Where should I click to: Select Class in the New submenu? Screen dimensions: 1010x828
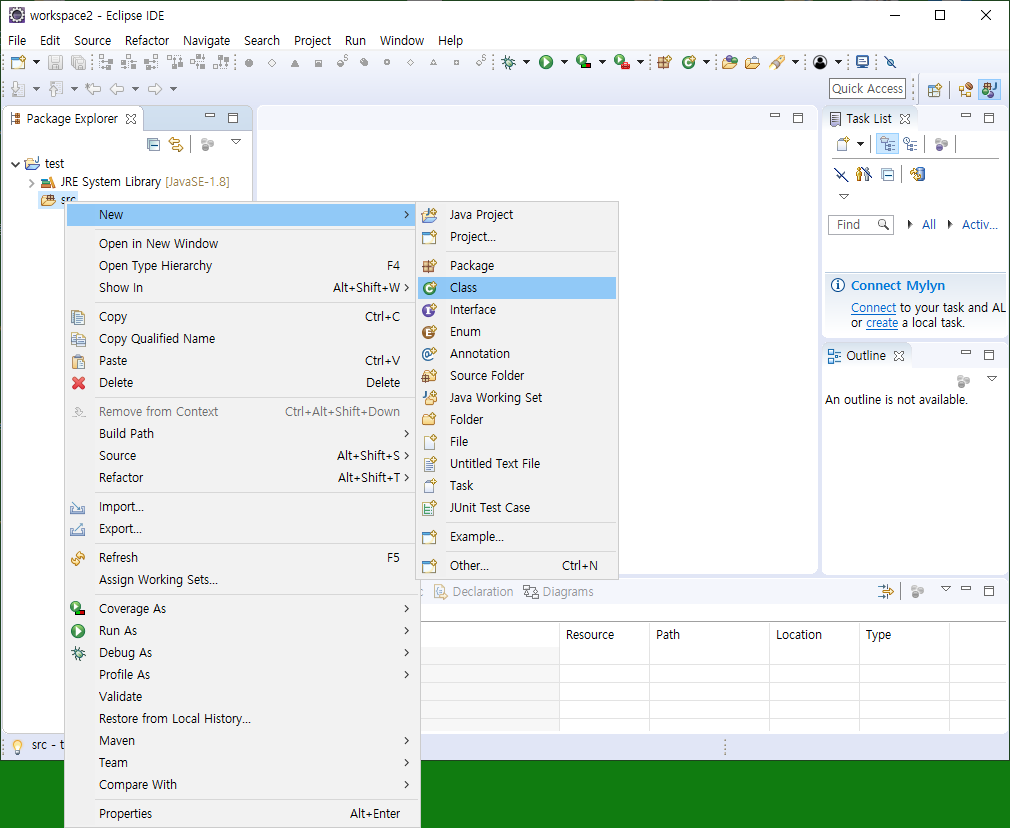[517, 288]
